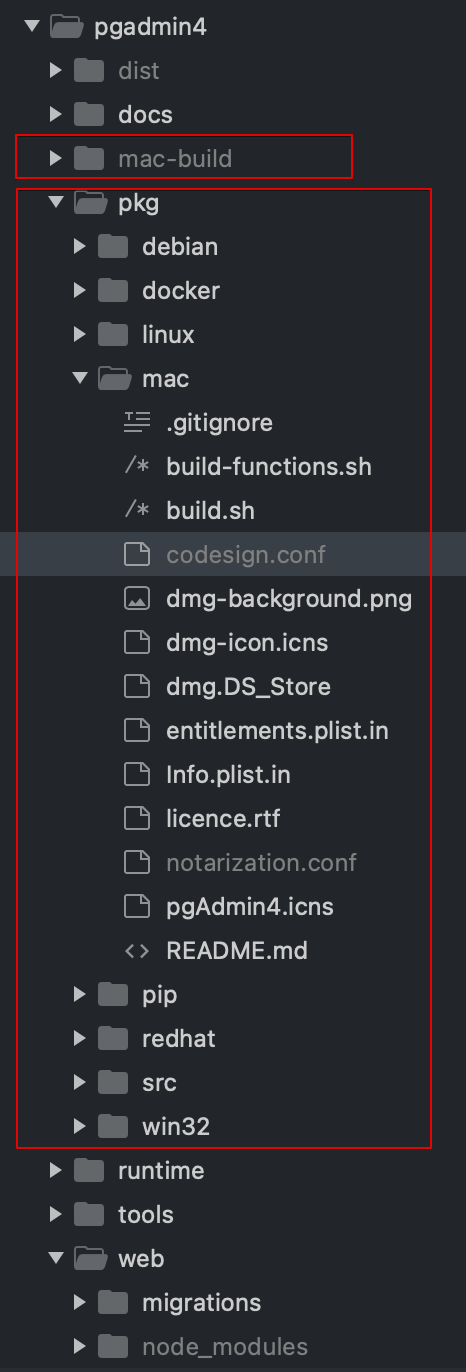The image size is (466, 1372).
Task: Click the image icon beside dmg-background.png
Action: pos(136,599)
